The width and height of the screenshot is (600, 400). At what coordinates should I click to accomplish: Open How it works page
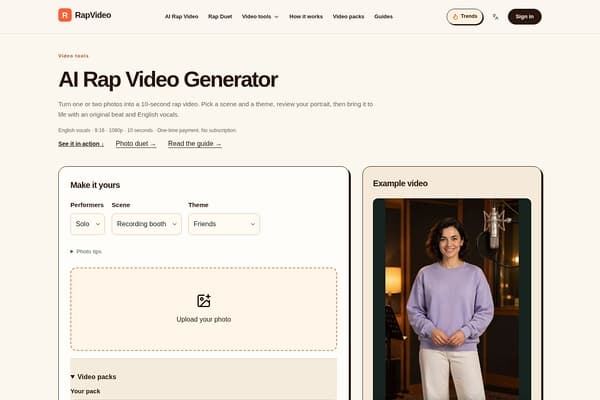[x=306, y=16]
